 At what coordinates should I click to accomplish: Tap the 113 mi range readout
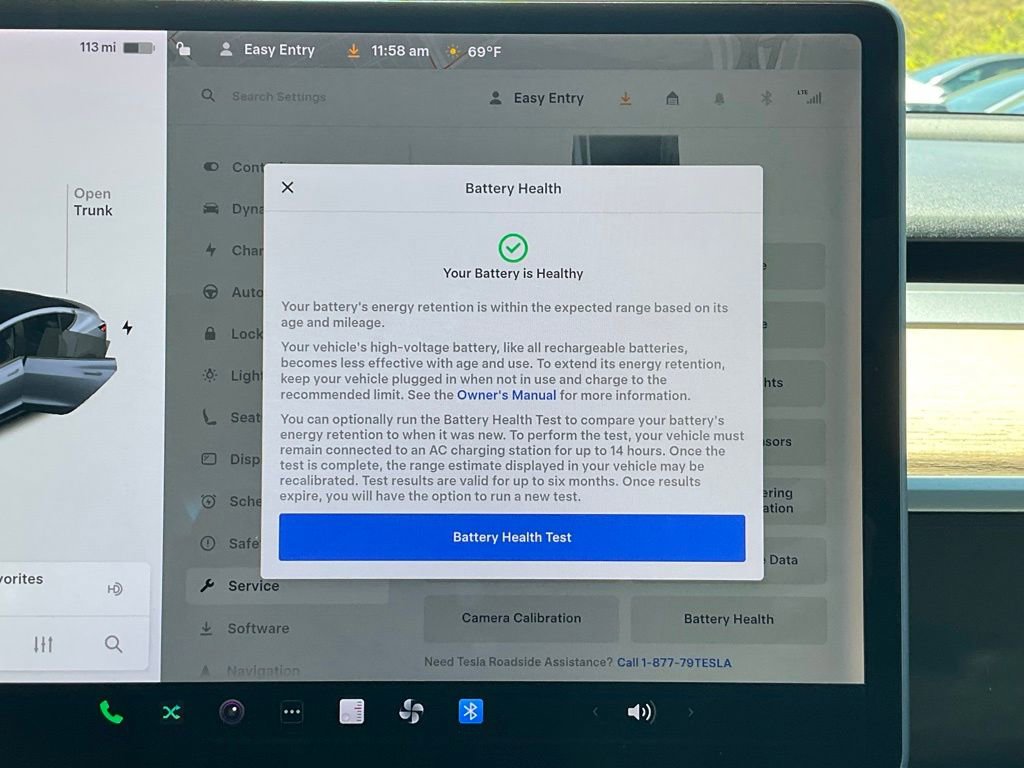tap(98, 47)
